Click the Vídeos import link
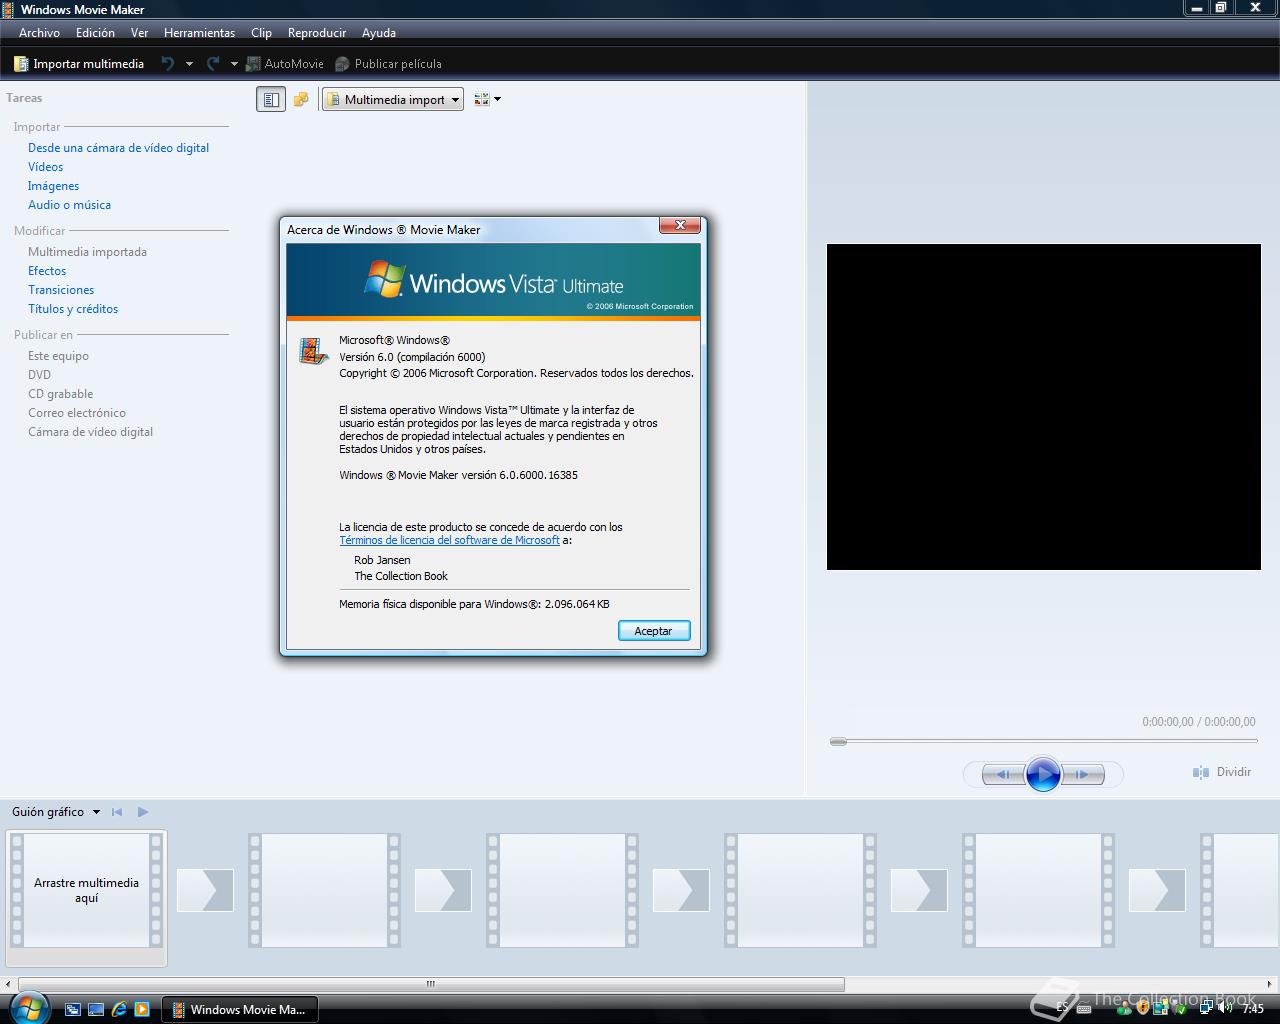The image size is (1280, 1024). click(45, 166)
